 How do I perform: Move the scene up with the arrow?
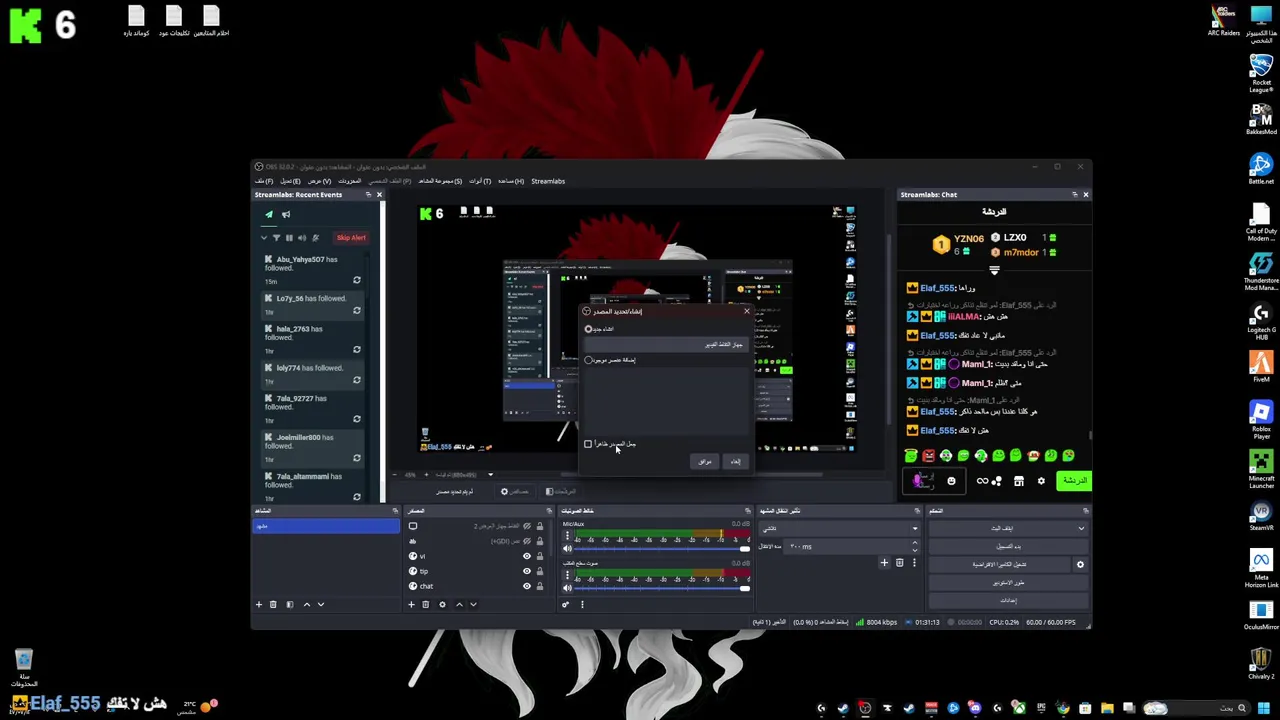[307, 604]
